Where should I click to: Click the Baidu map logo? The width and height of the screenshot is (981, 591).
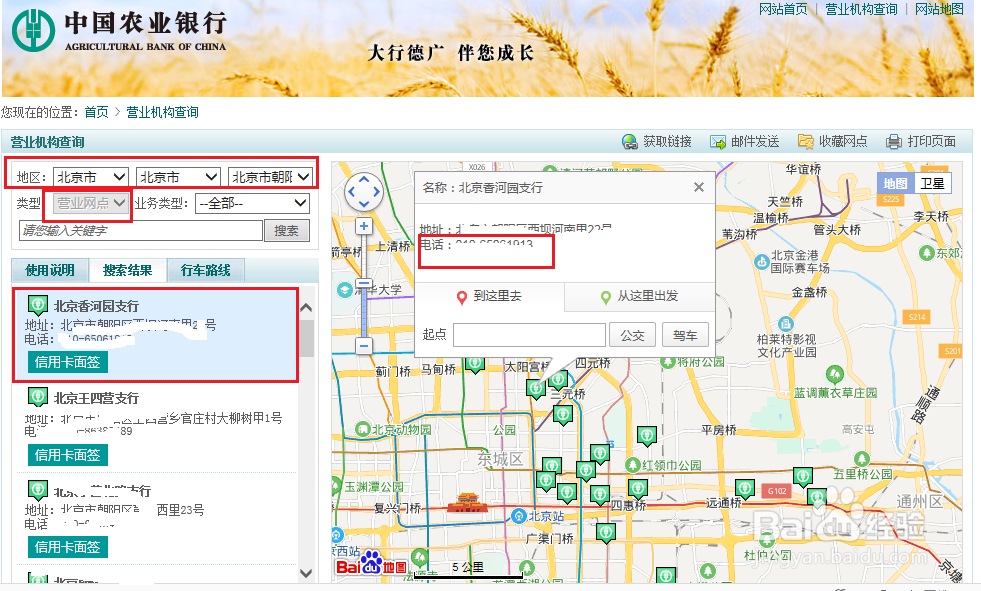(371, 563)
